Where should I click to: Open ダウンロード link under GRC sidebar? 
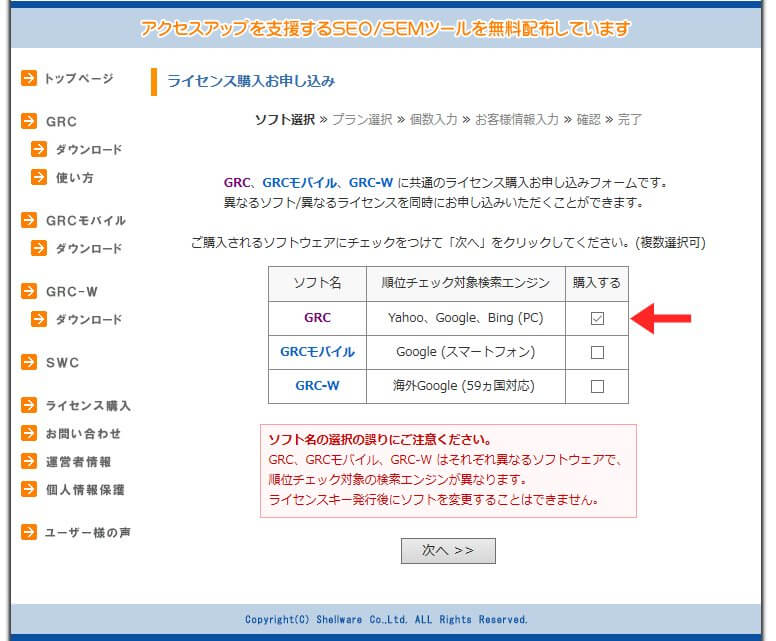coord(89,149)
